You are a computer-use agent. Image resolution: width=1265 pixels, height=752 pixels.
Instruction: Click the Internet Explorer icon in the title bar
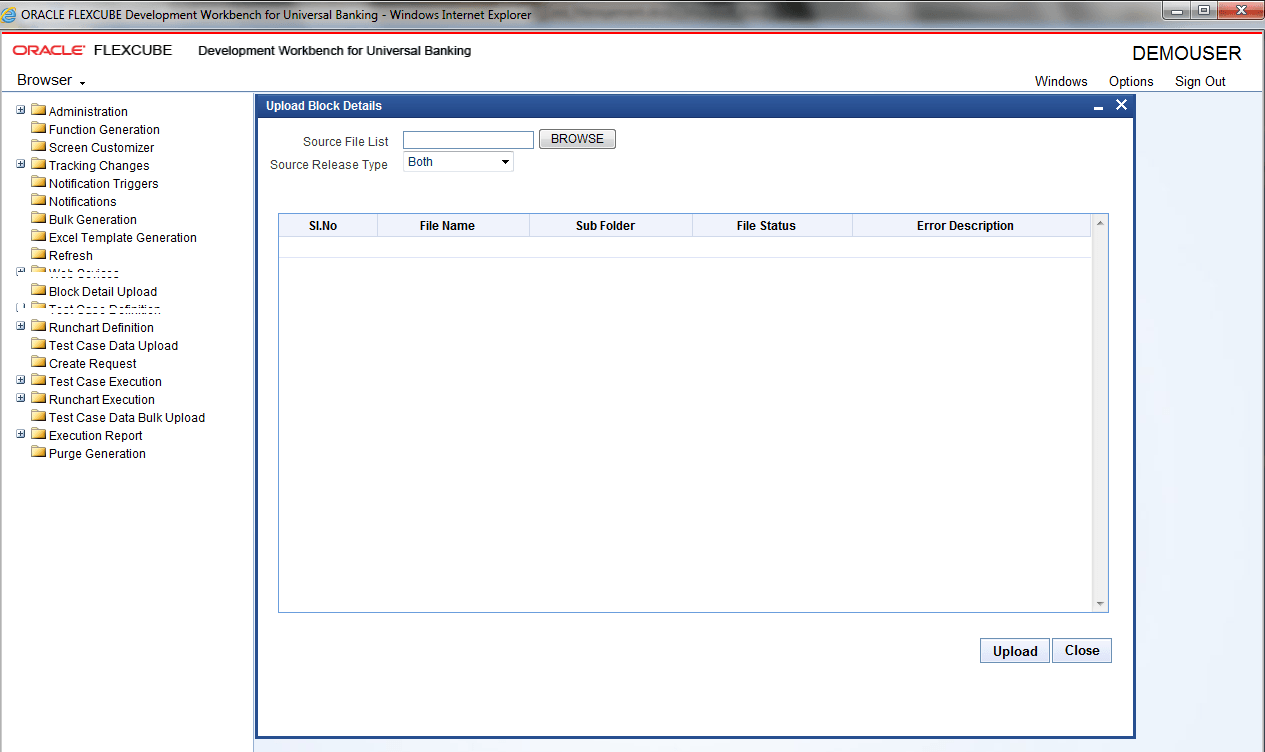10,14
